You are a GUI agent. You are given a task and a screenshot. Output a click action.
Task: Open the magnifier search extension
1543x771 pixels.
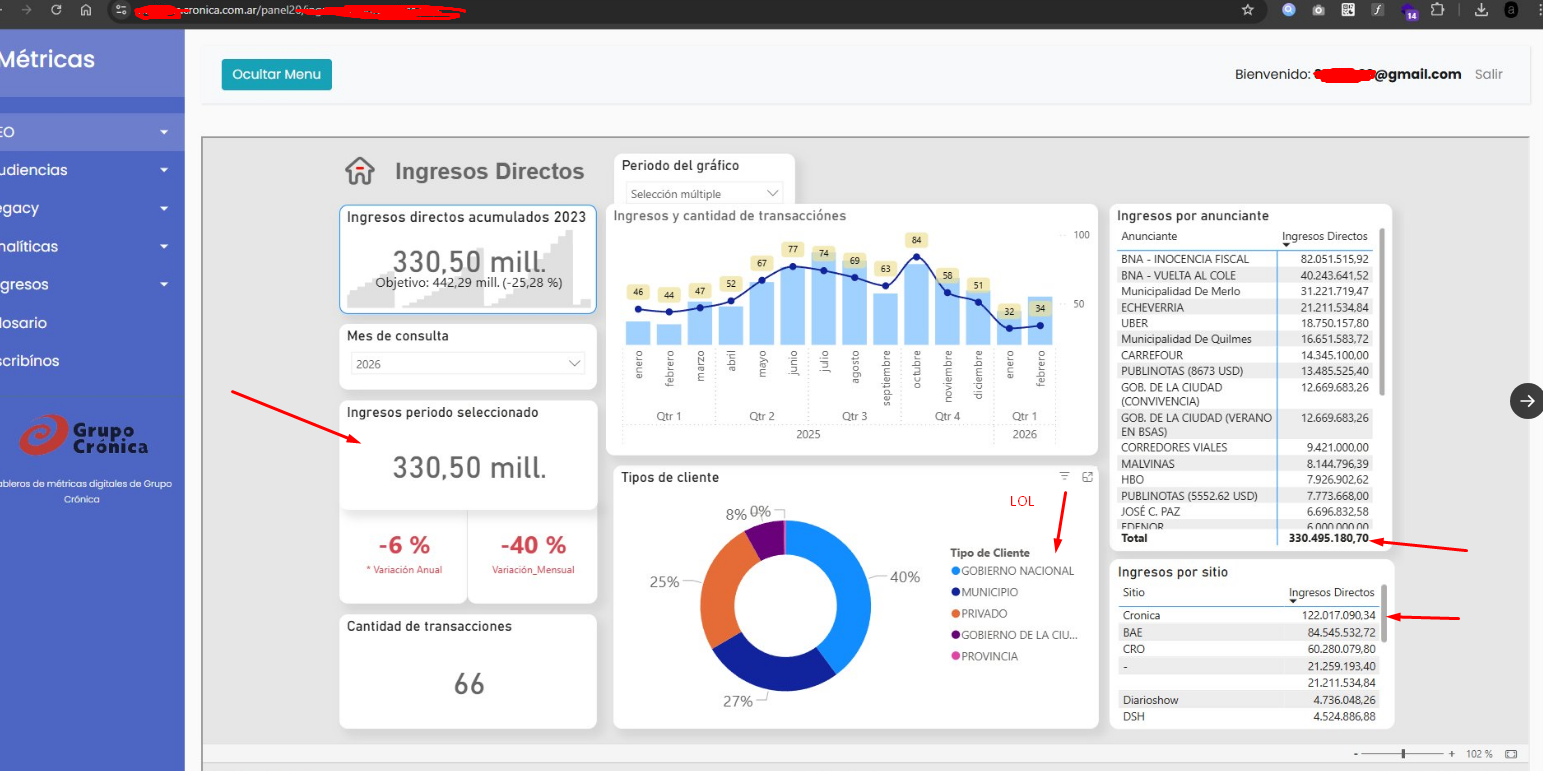pyautogui.click(x=1289, y=10)
